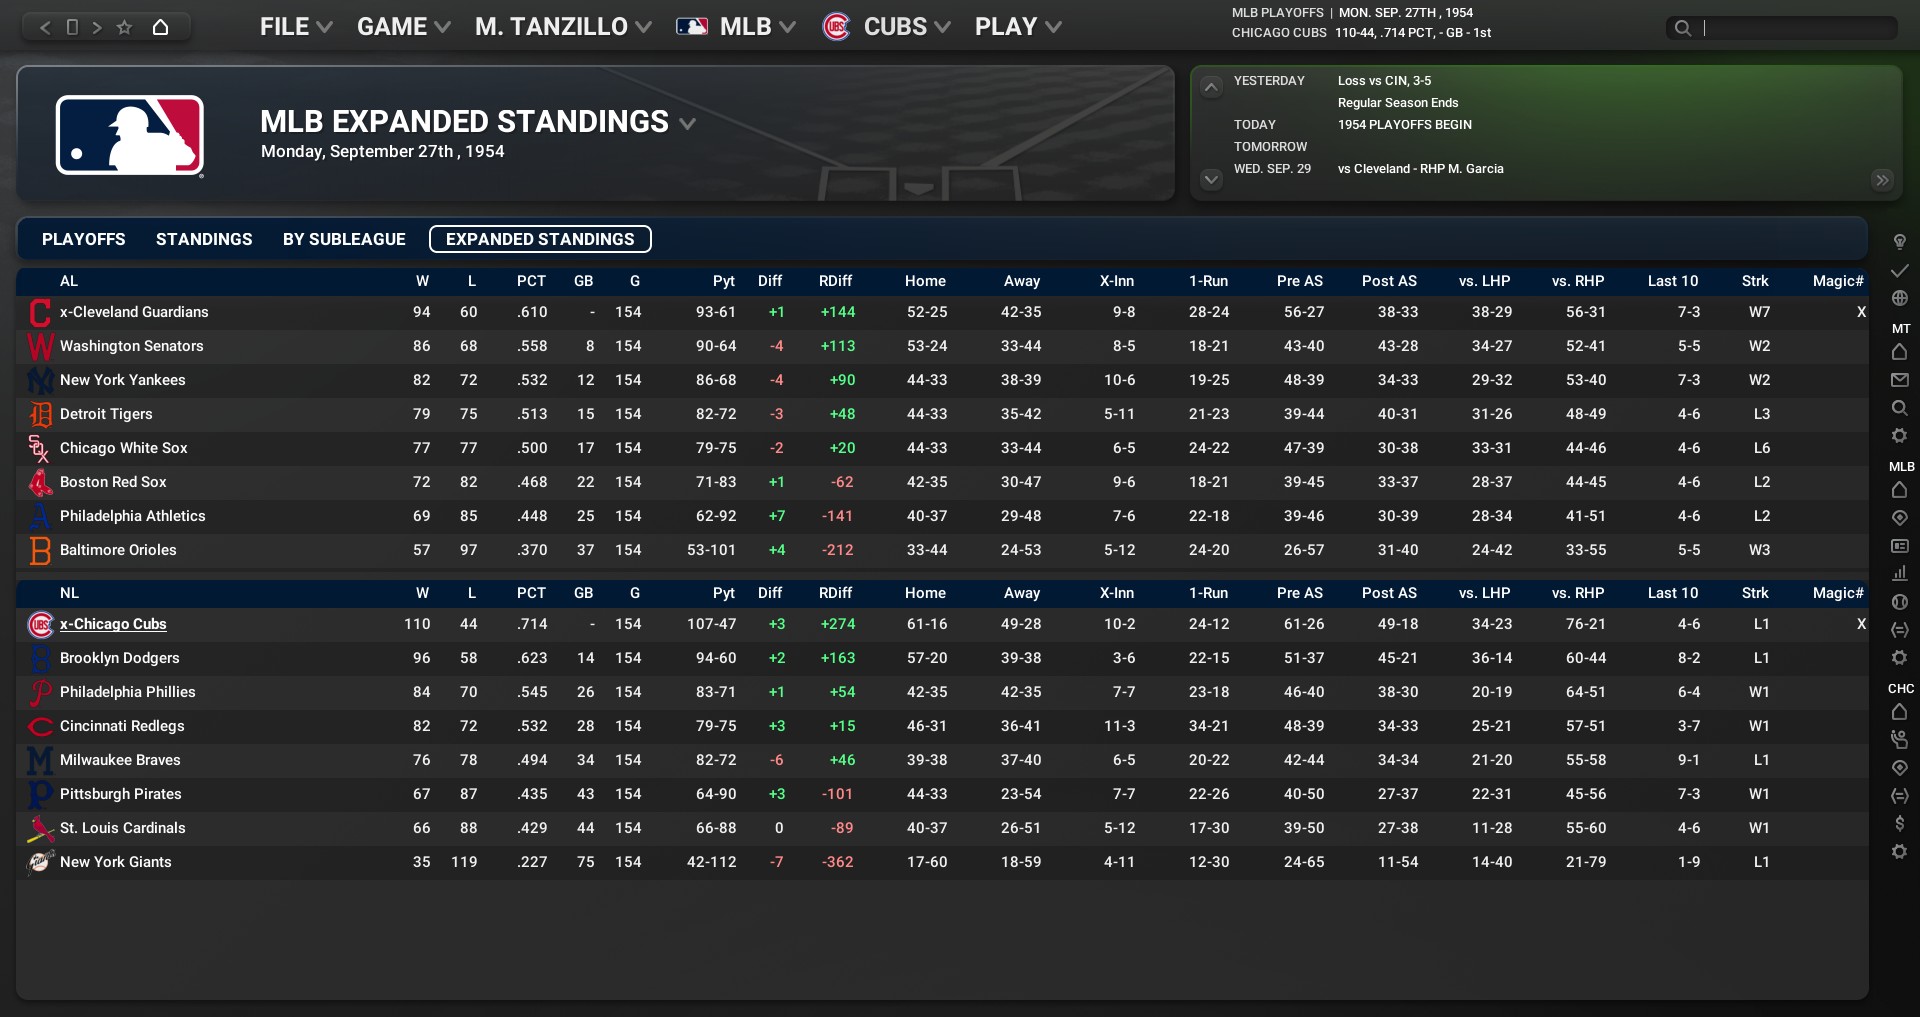Viewport: 1920px width, 1017px height.
Task: Click the rectangle icon between the navigation arrows
Action: [x=72, y=27]
